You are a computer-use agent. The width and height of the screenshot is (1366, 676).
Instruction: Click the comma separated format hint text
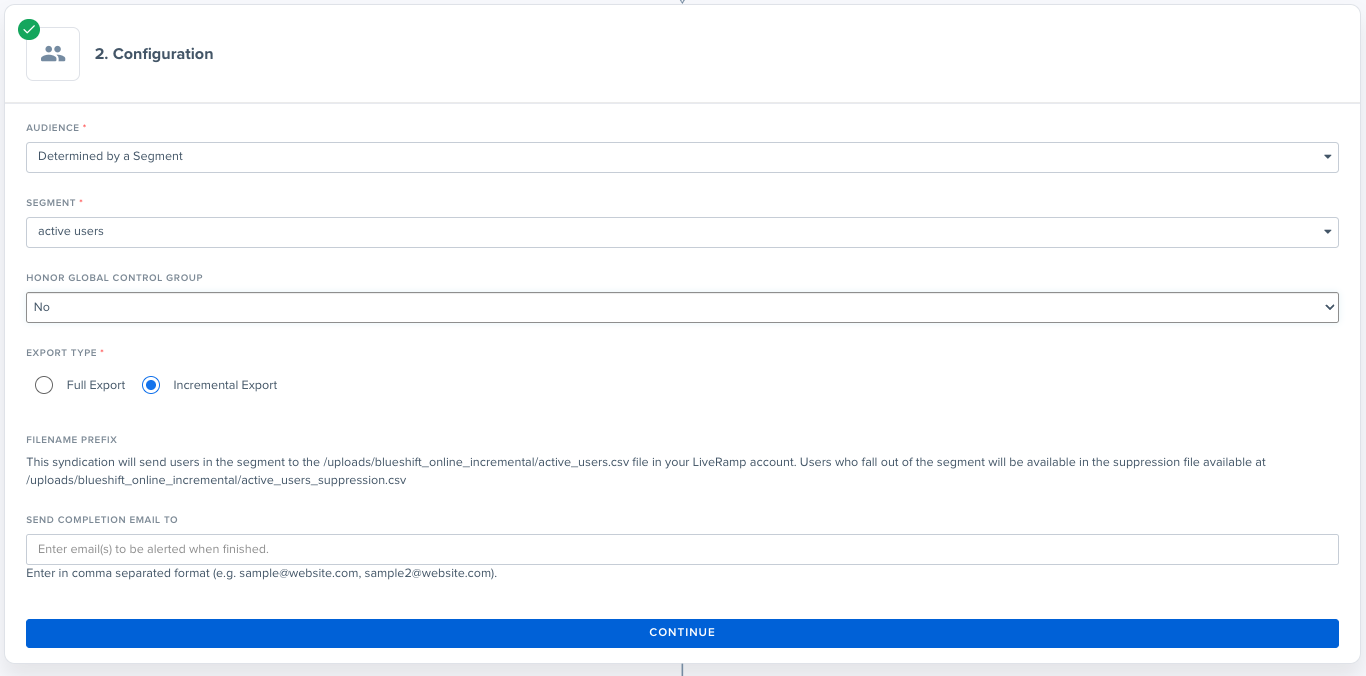(x=262, y=574)
